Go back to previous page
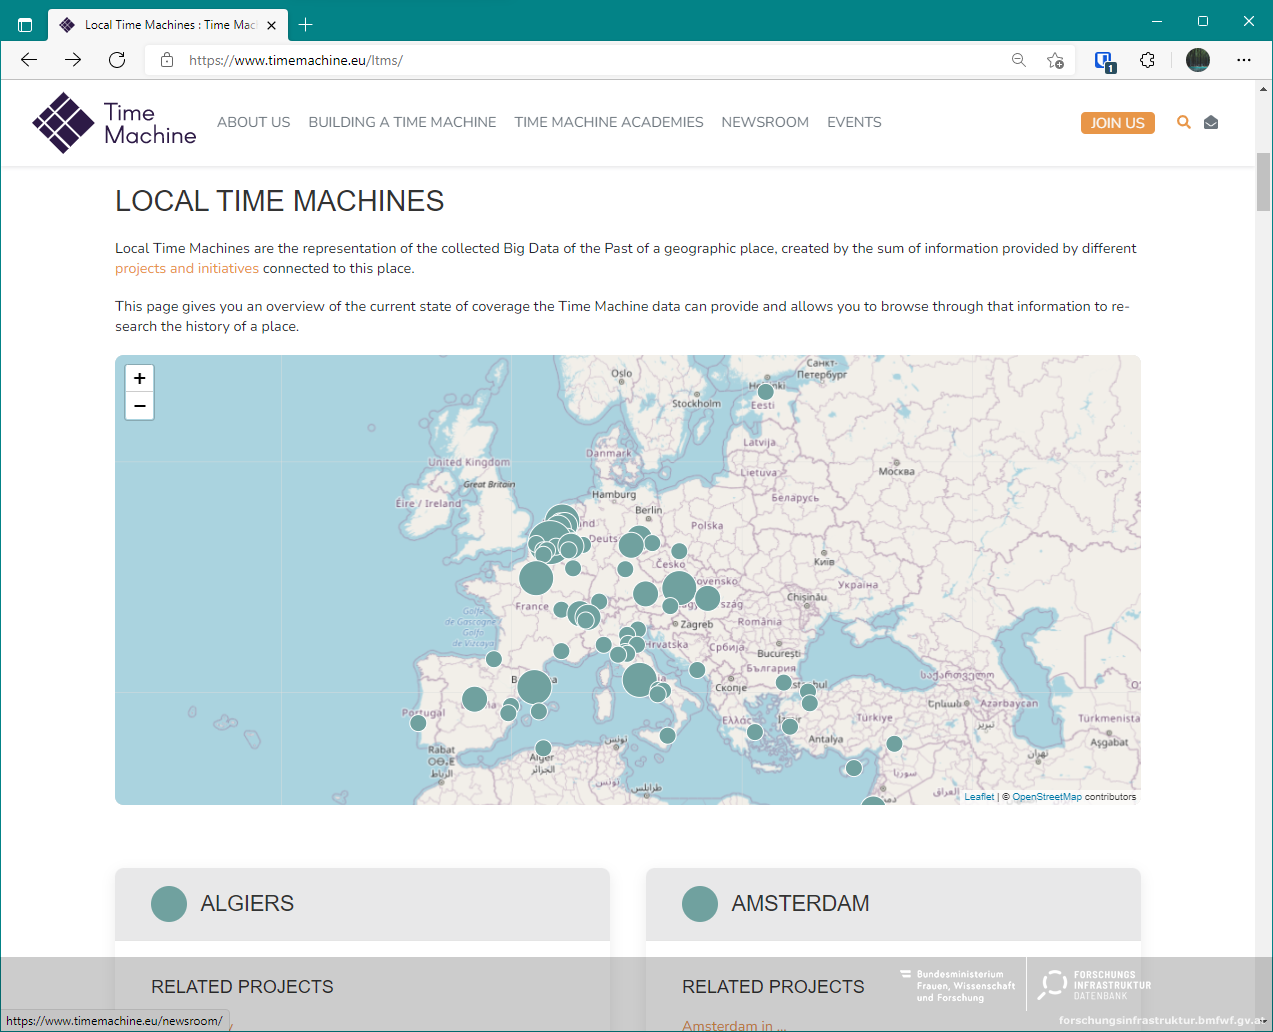The height and width of the screenshot is (1032, 1273). click(x=29, y=60)
